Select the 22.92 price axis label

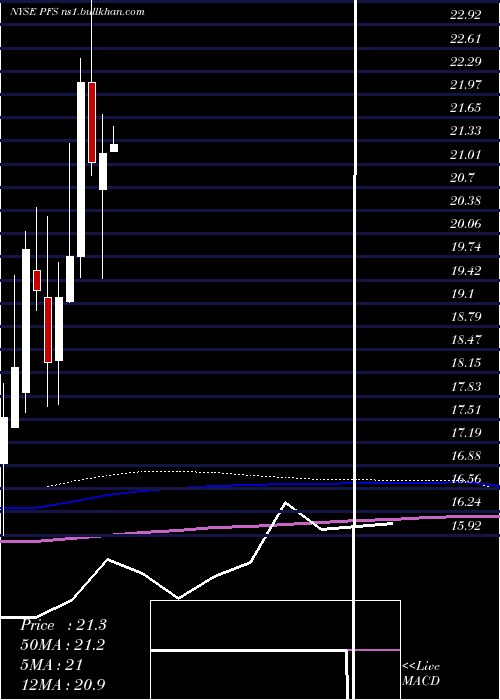point(466,15)
